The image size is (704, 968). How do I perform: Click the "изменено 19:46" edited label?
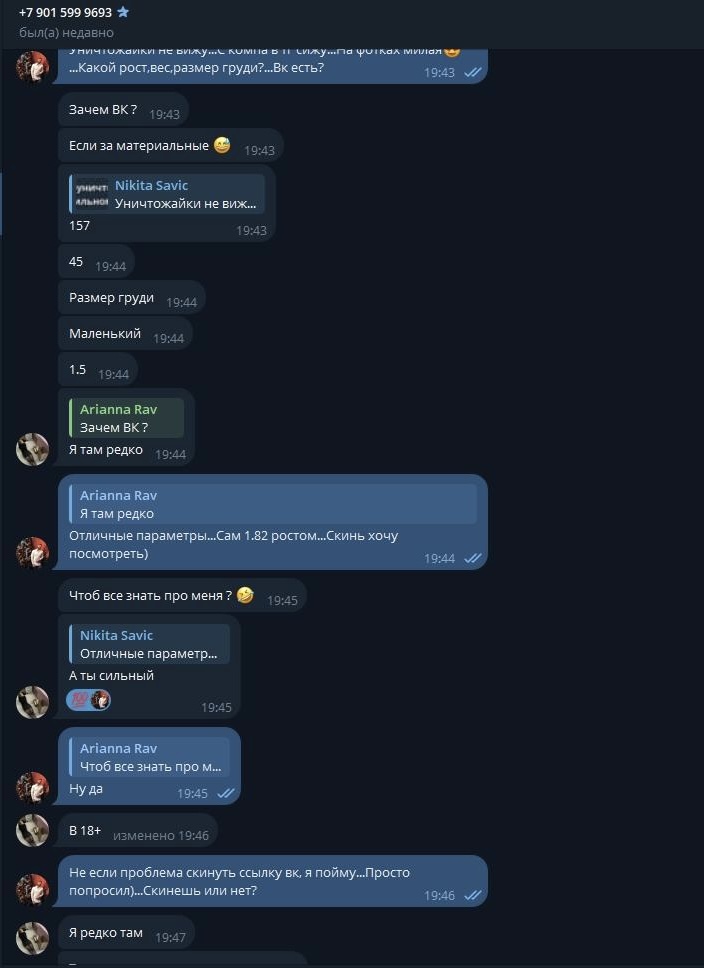[x=160, y=835]
